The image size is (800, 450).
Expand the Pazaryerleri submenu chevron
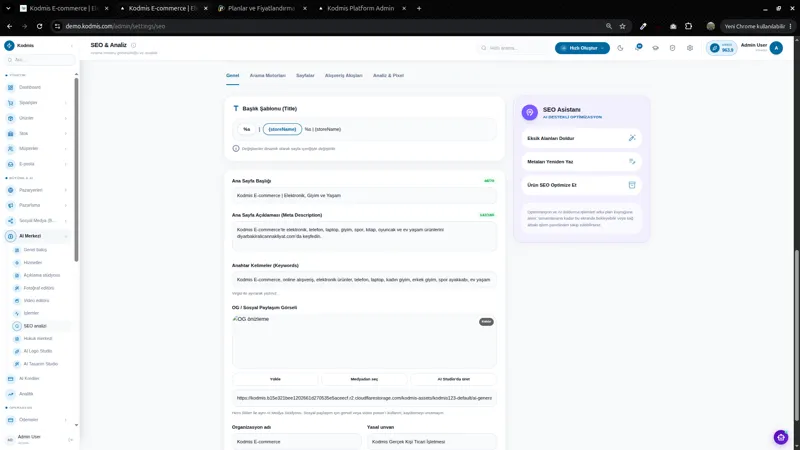66,190
